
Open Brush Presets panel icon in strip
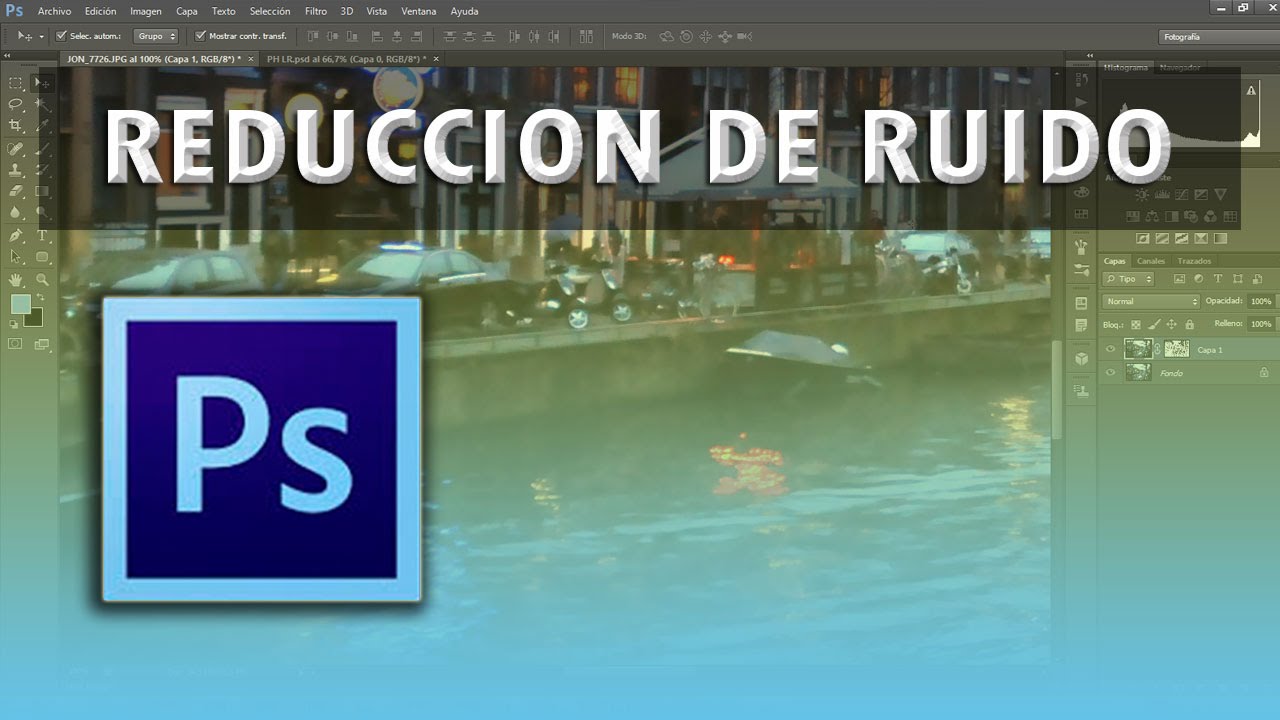(1081, 270)
